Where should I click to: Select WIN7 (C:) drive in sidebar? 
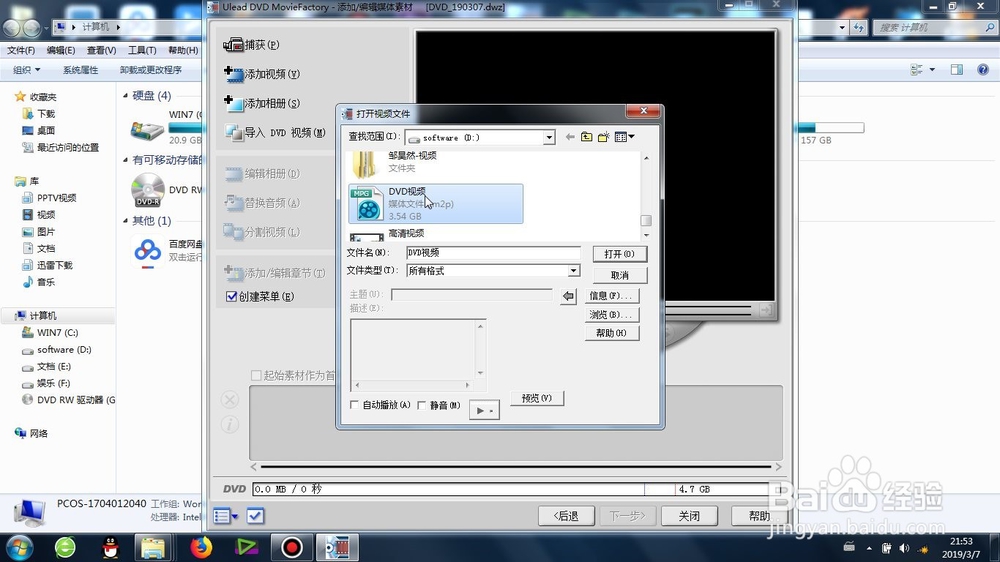point(50,332)
